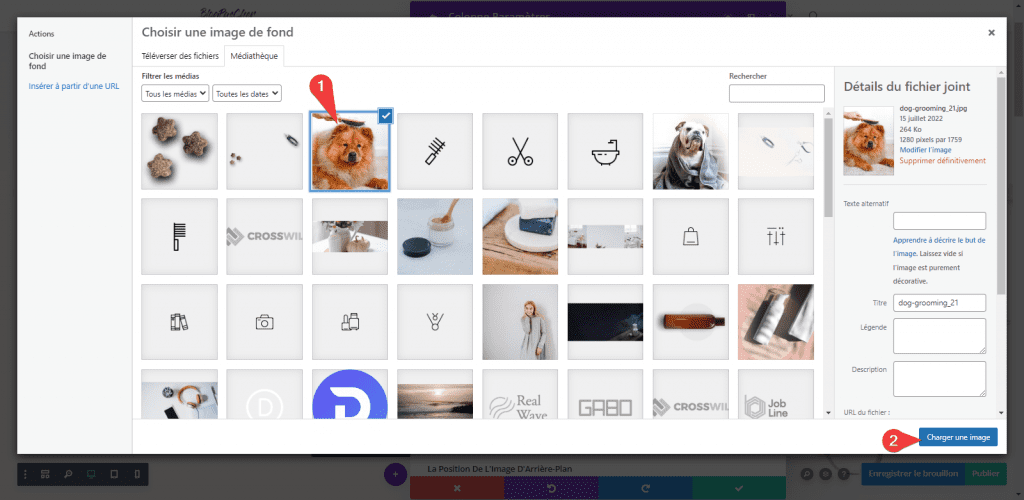Click the Charger une image button
Viewport: 1024px width, 500px height.
(x=958, y=437)
